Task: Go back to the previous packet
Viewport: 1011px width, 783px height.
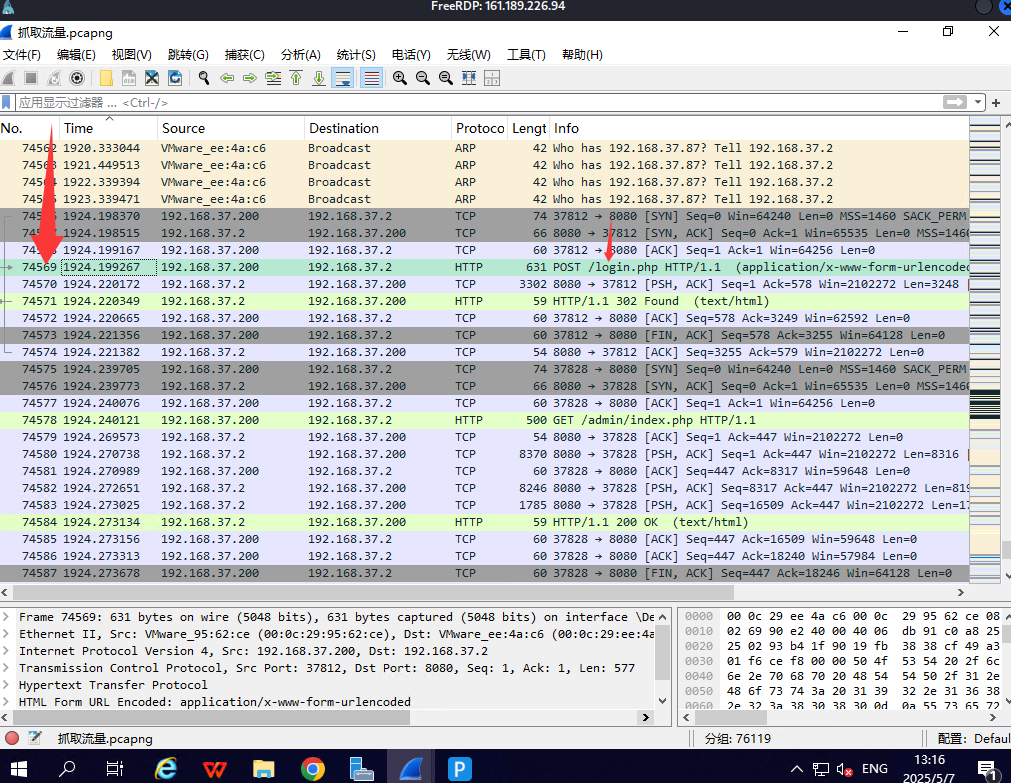Action: pyautogui.click(x=227, y=78)
